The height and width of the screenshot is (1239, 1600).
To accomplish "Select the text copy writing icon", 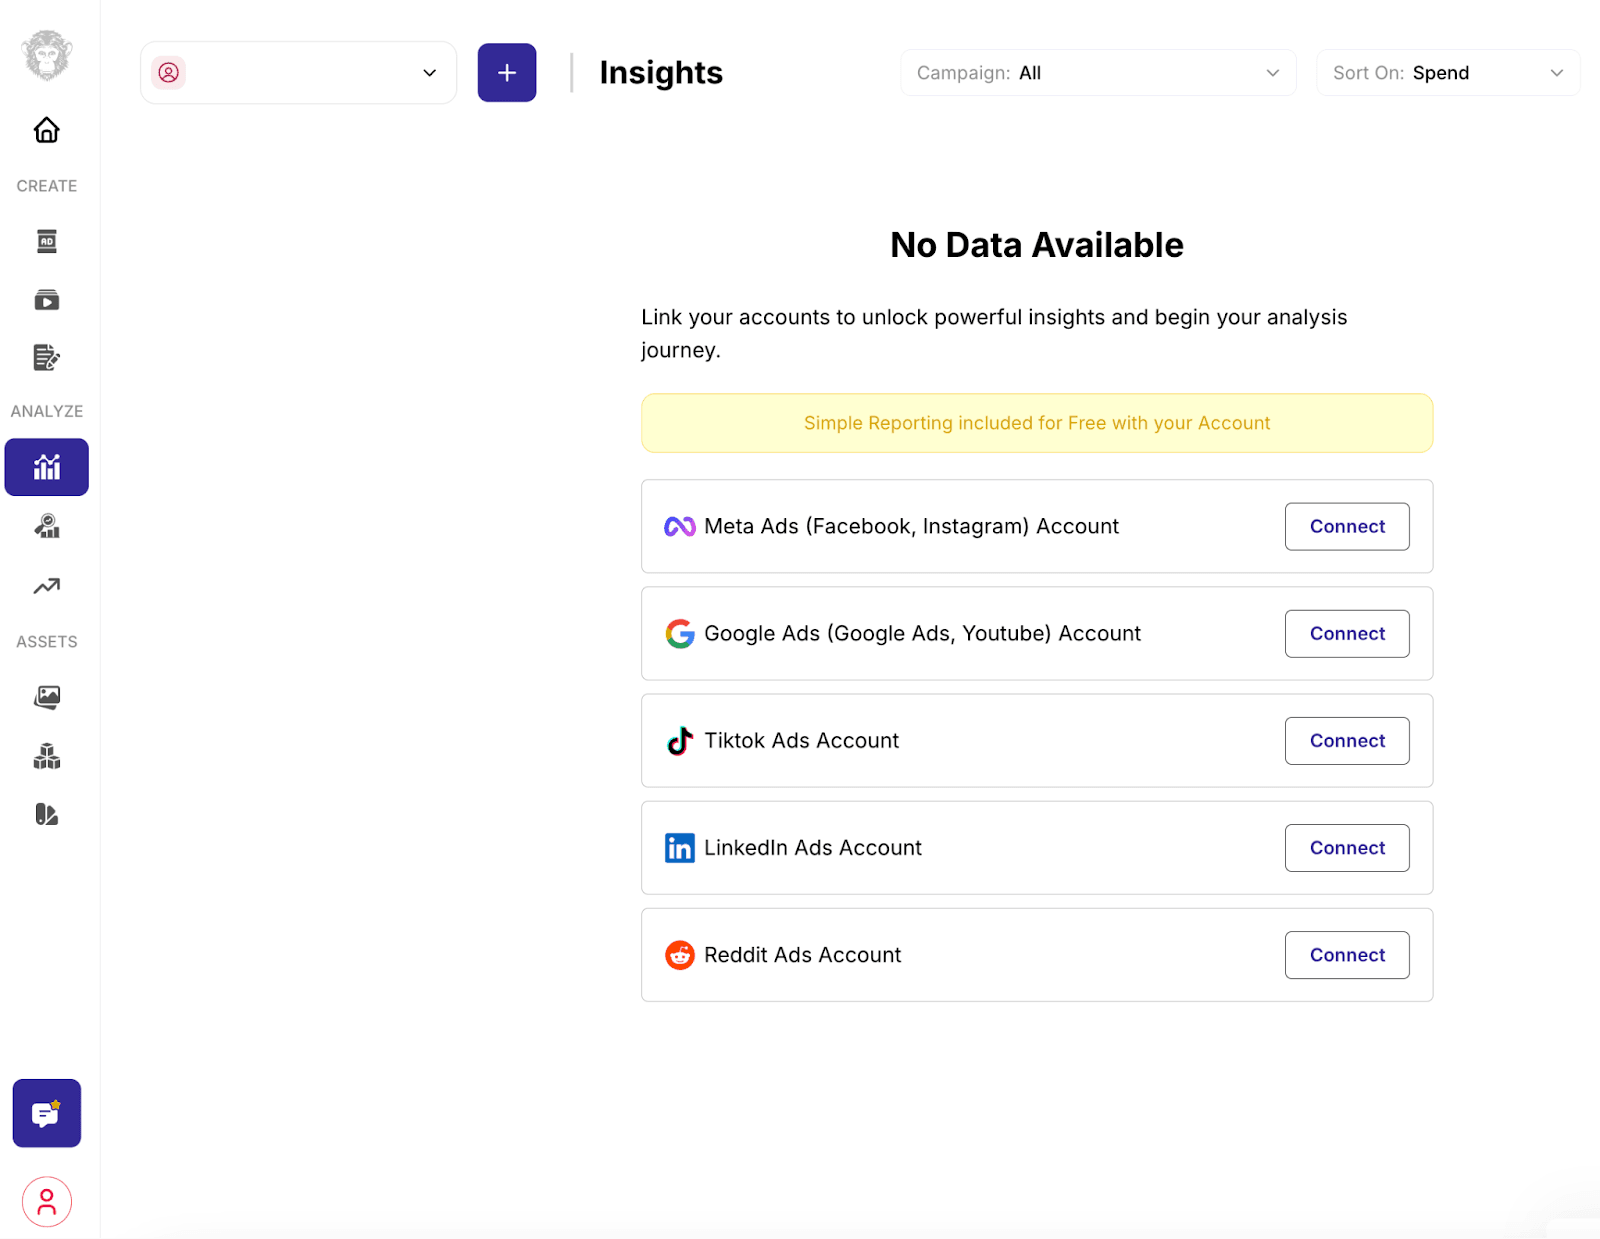I will tap(46, 358).
